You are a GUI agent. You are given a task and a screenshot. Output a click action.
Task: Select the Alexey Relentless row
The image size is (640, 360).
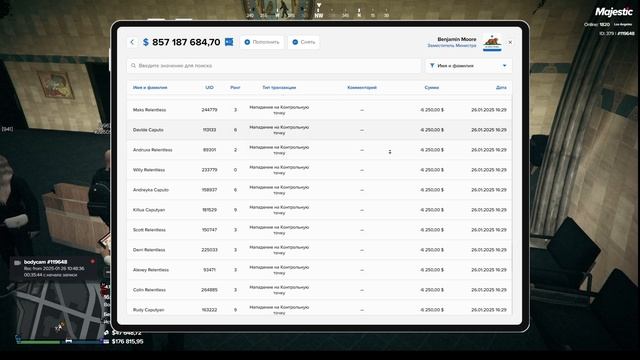319,270
